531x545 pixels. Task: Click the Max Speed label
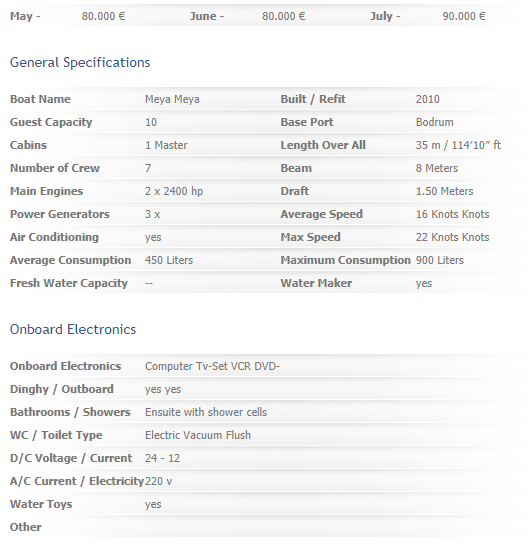[310, 237]
